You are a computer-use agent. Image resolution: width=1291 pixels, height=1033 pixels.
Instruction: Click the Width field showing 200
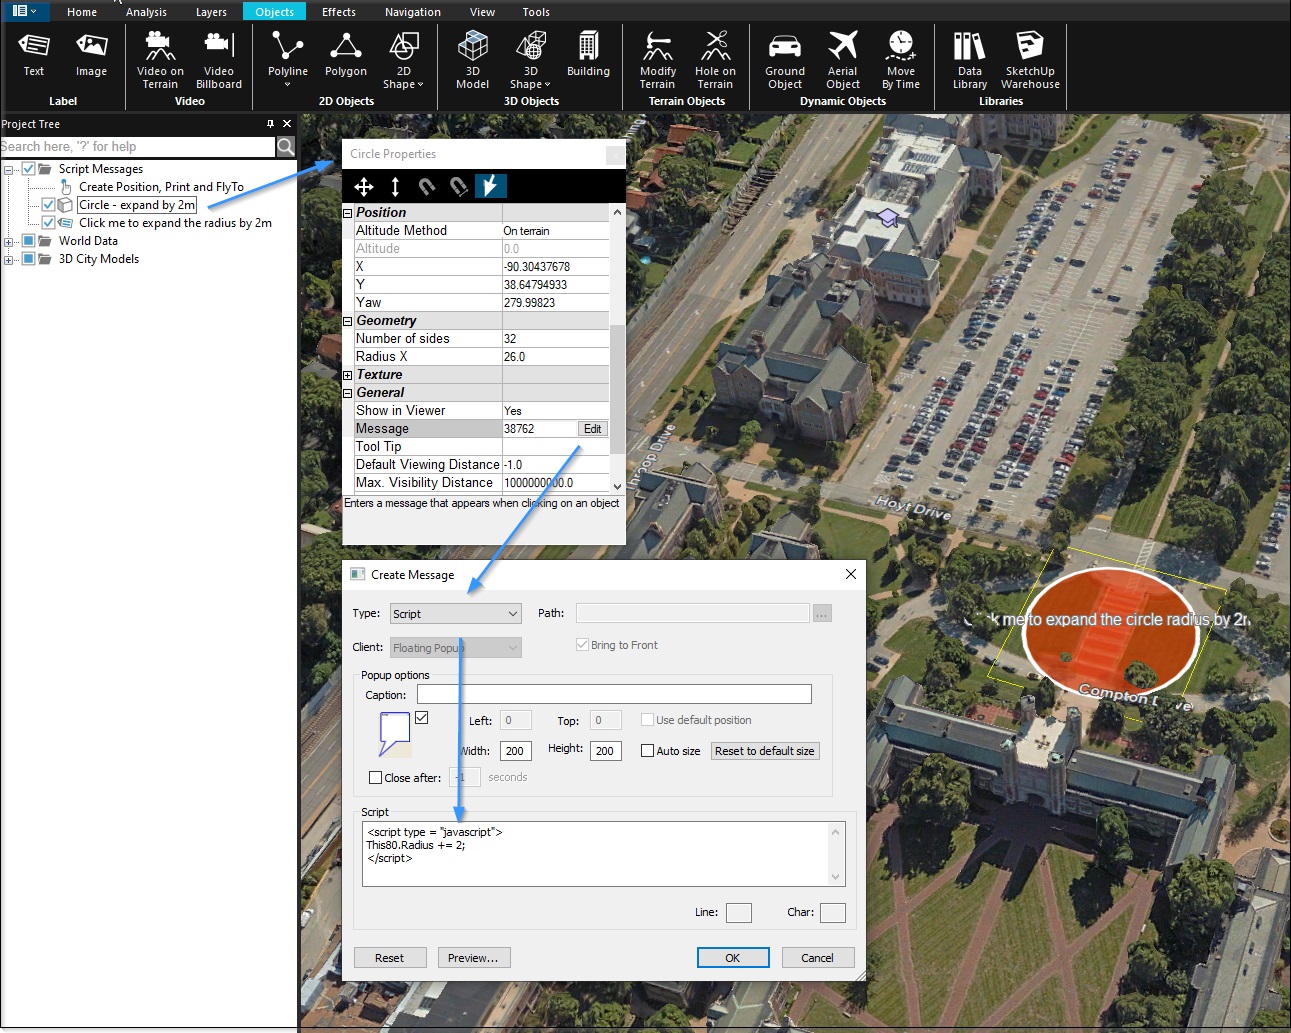(x=516, y=751)
